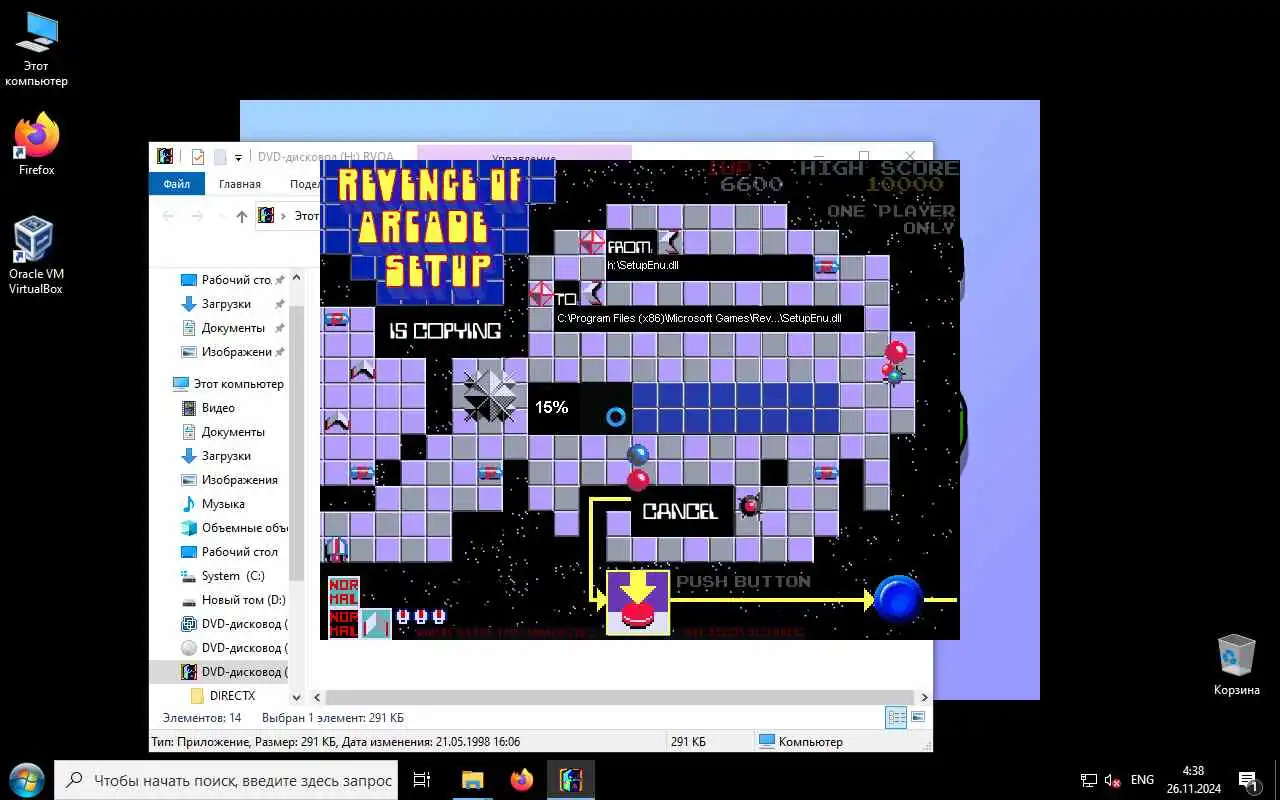Click the horizontal scrollbar right arrow
The width and height of the screenshot is (1280, 800).
coord(924,697)
